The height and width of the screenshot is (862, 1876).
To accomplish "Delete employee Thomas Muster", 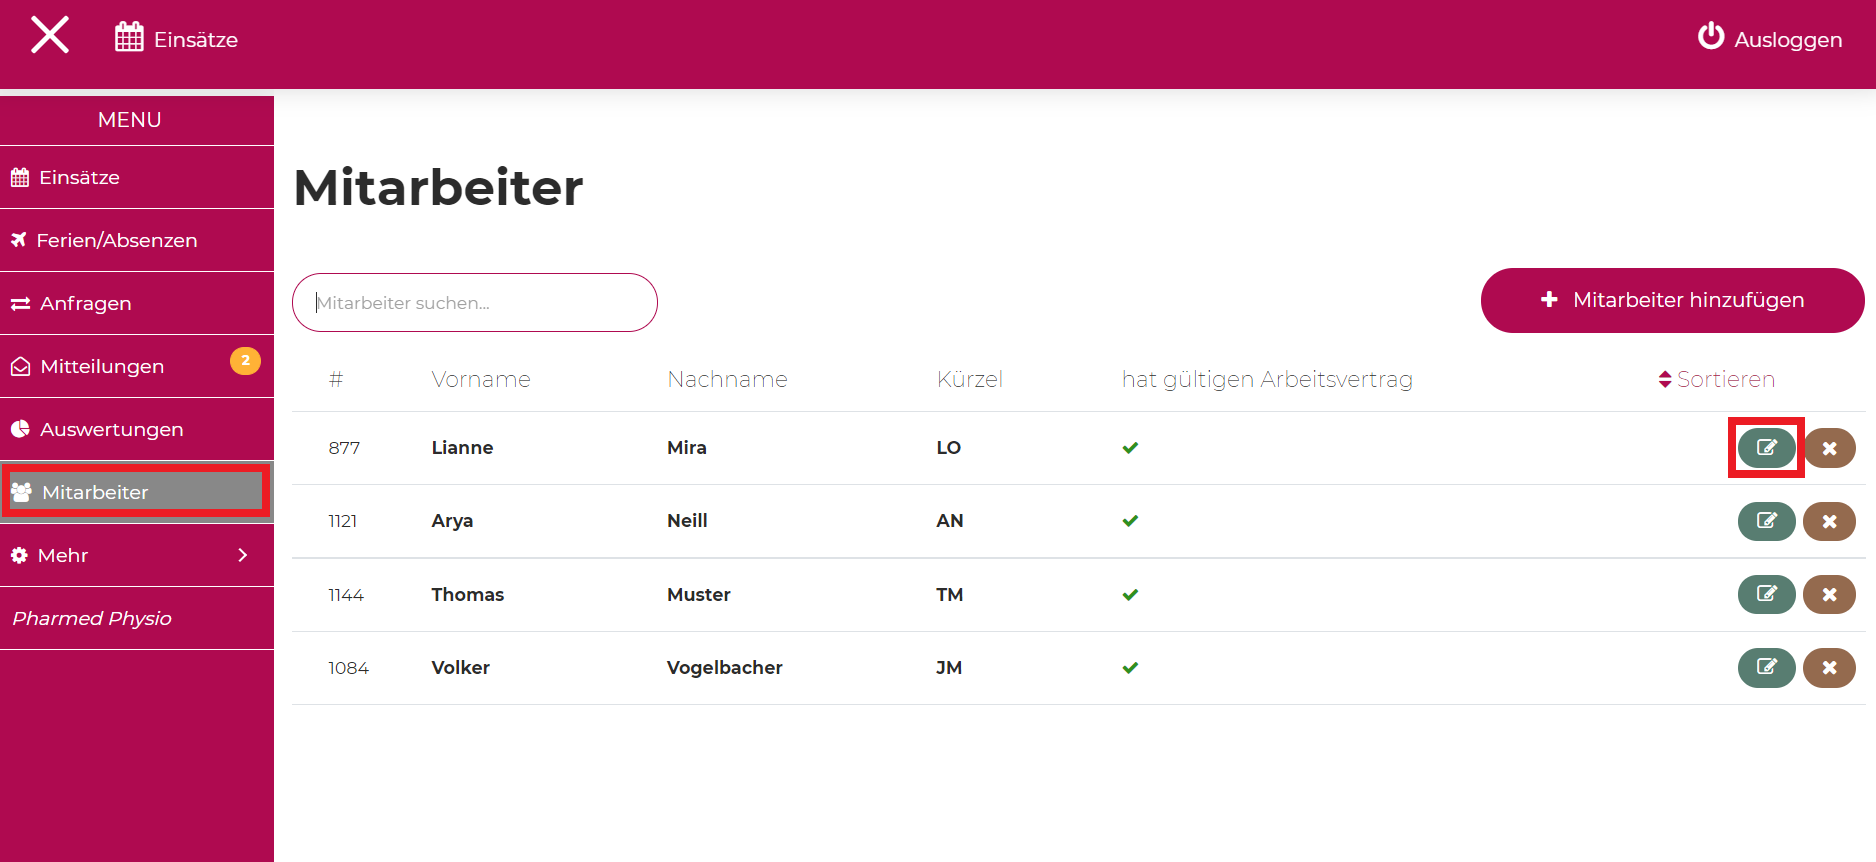I will [1829, 595].
